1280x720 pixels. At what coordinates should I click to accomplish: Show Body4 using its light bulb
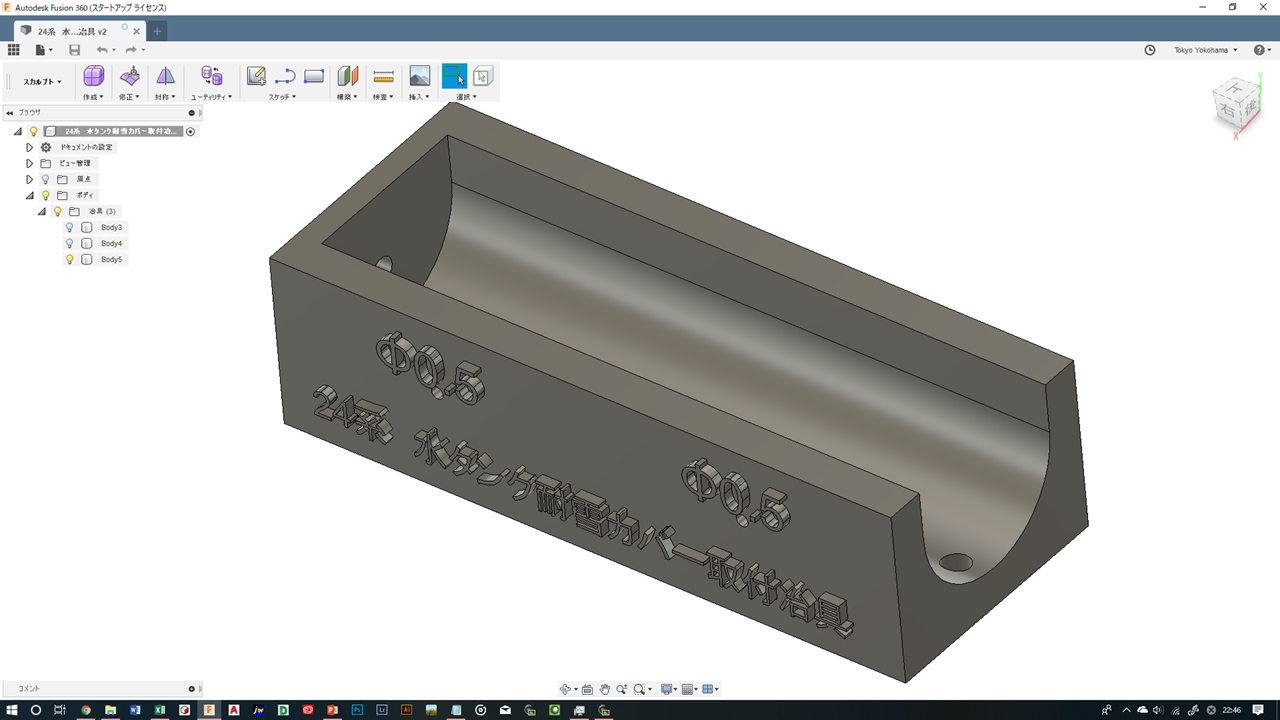(69, 243)
